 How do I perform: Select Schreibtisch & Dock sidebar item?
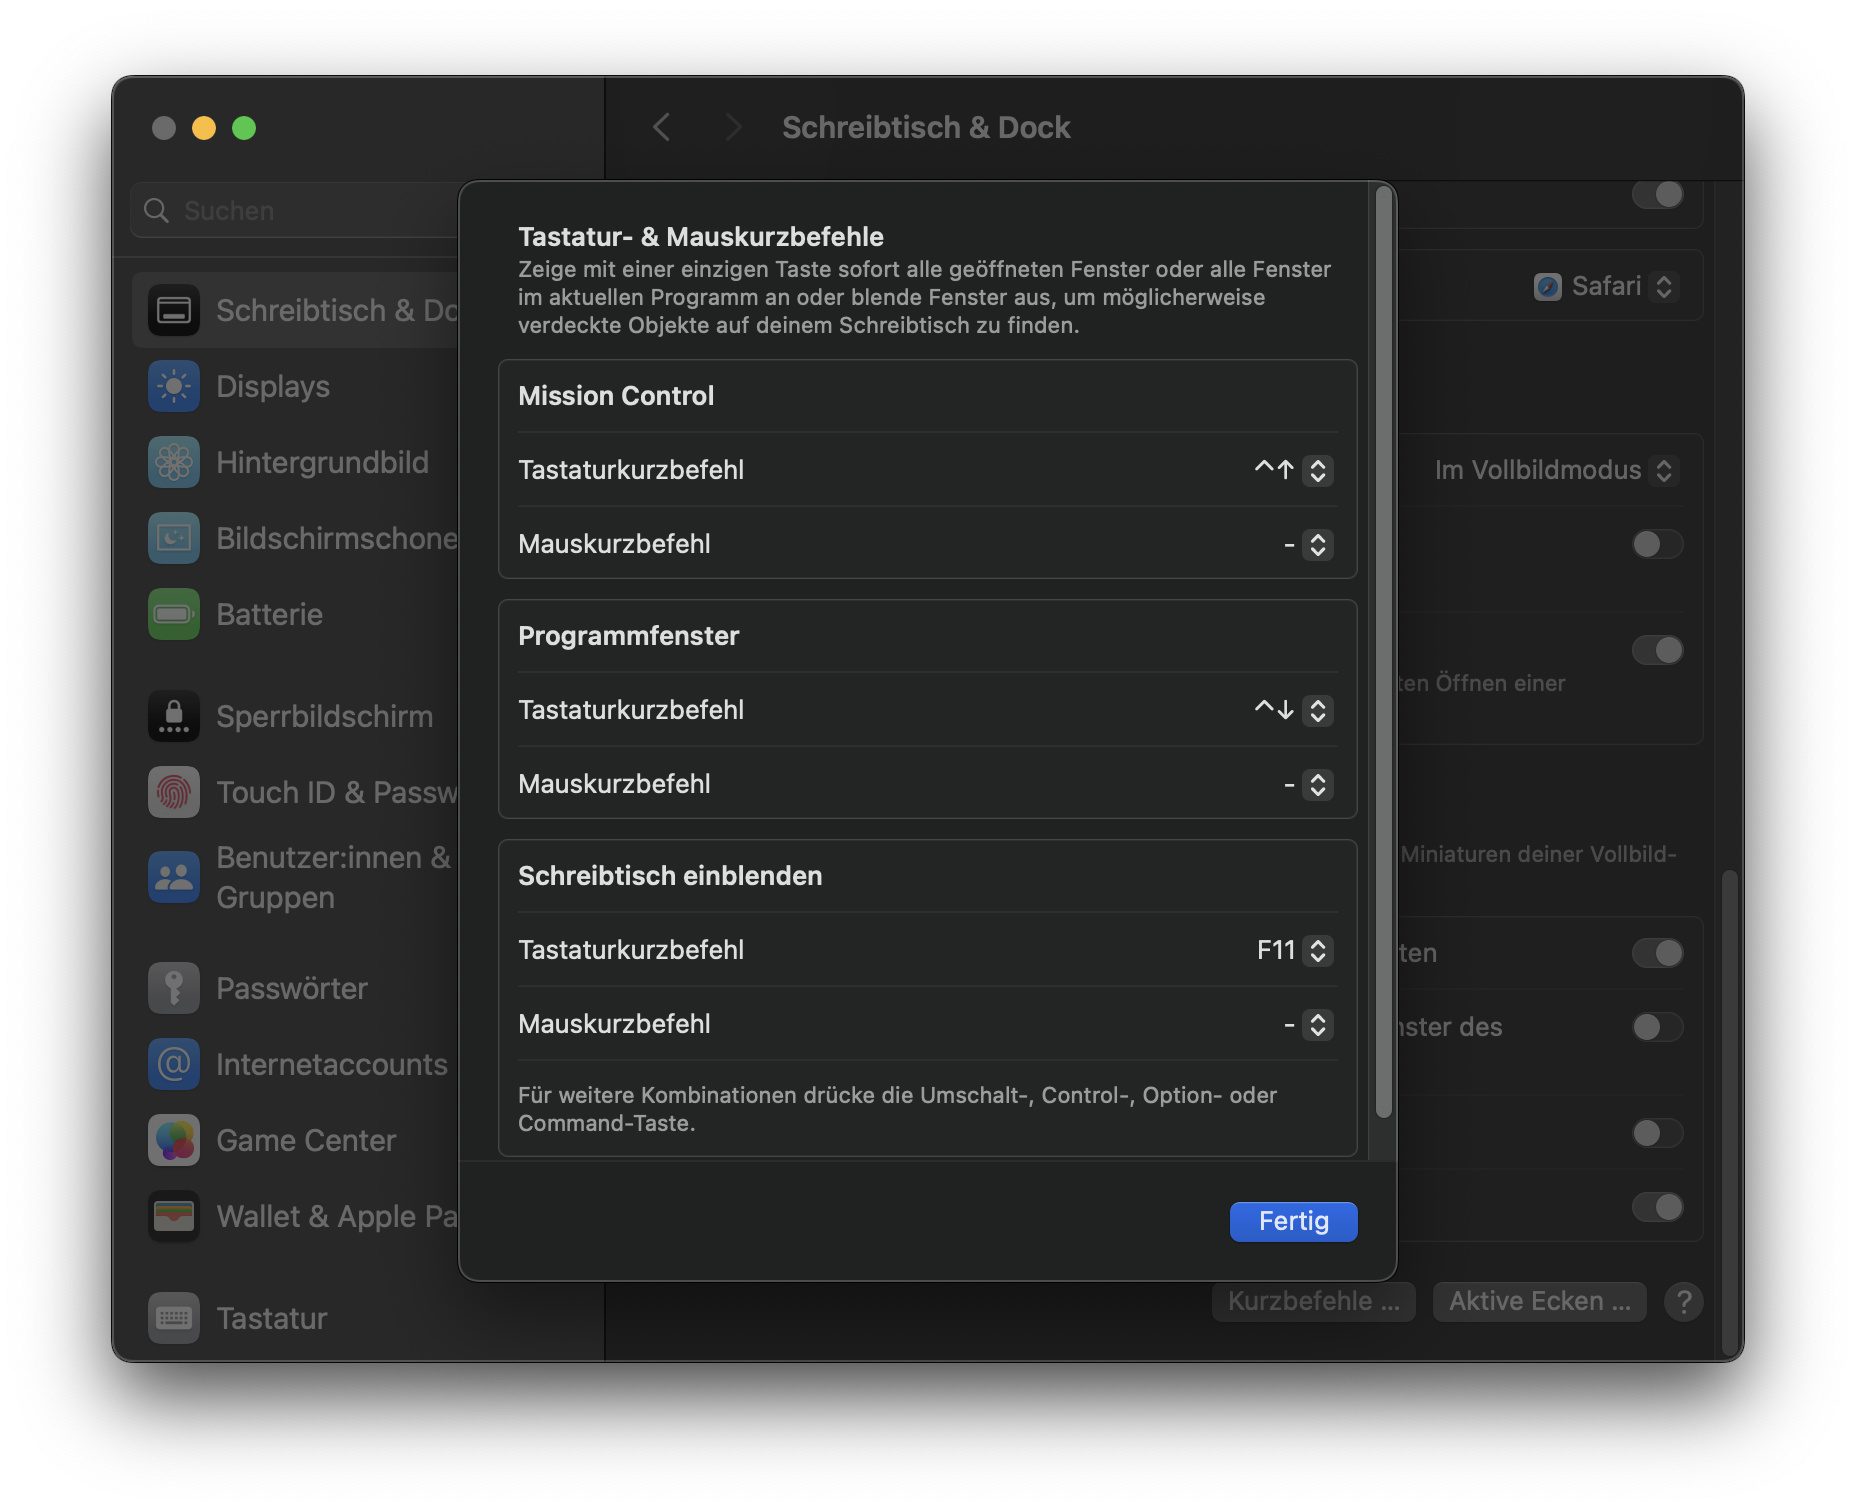coord(300,311)
